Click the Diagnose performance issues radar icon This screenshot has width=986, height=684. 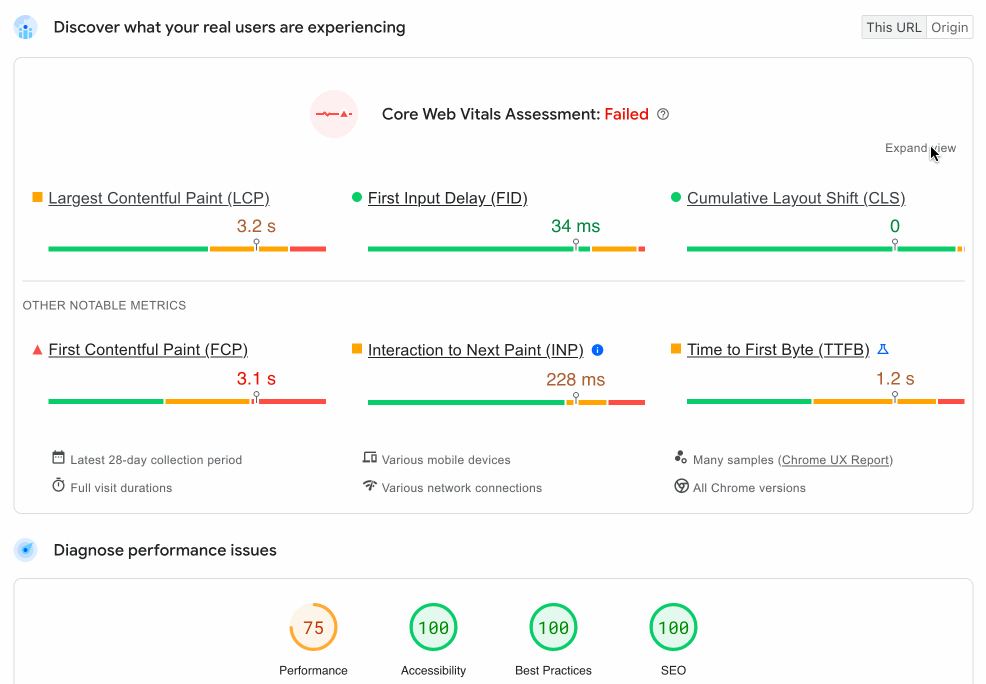26,550
